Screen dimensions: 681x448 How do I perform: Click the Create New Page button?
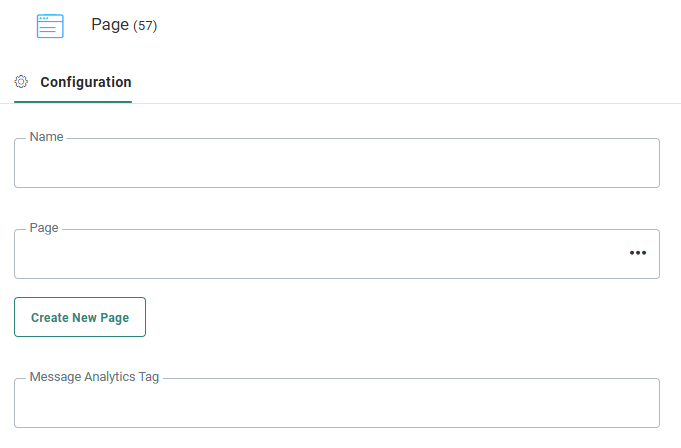tap(80, 317)
